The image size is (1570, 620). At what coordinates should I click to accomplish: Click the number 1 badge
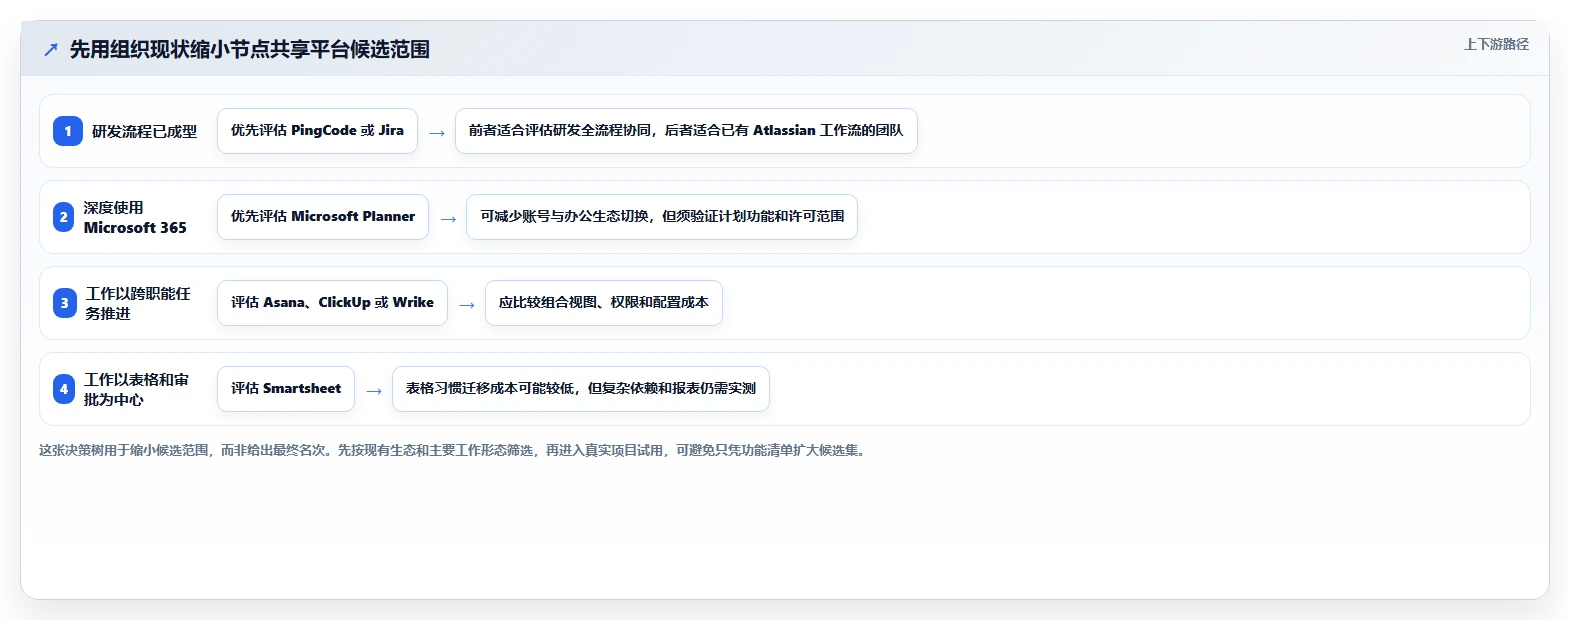pyautogui.click(x=67, y=131)
